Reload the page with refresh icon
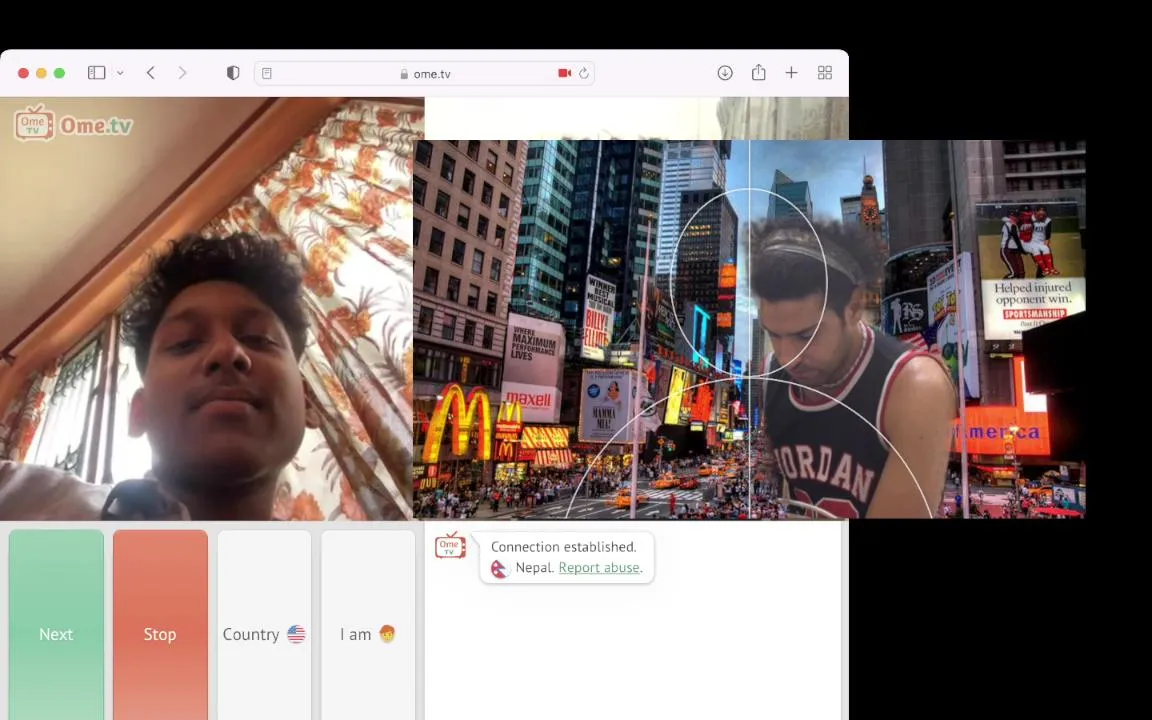The height and width of the screenshot is (720, 1152). (584, 73)
